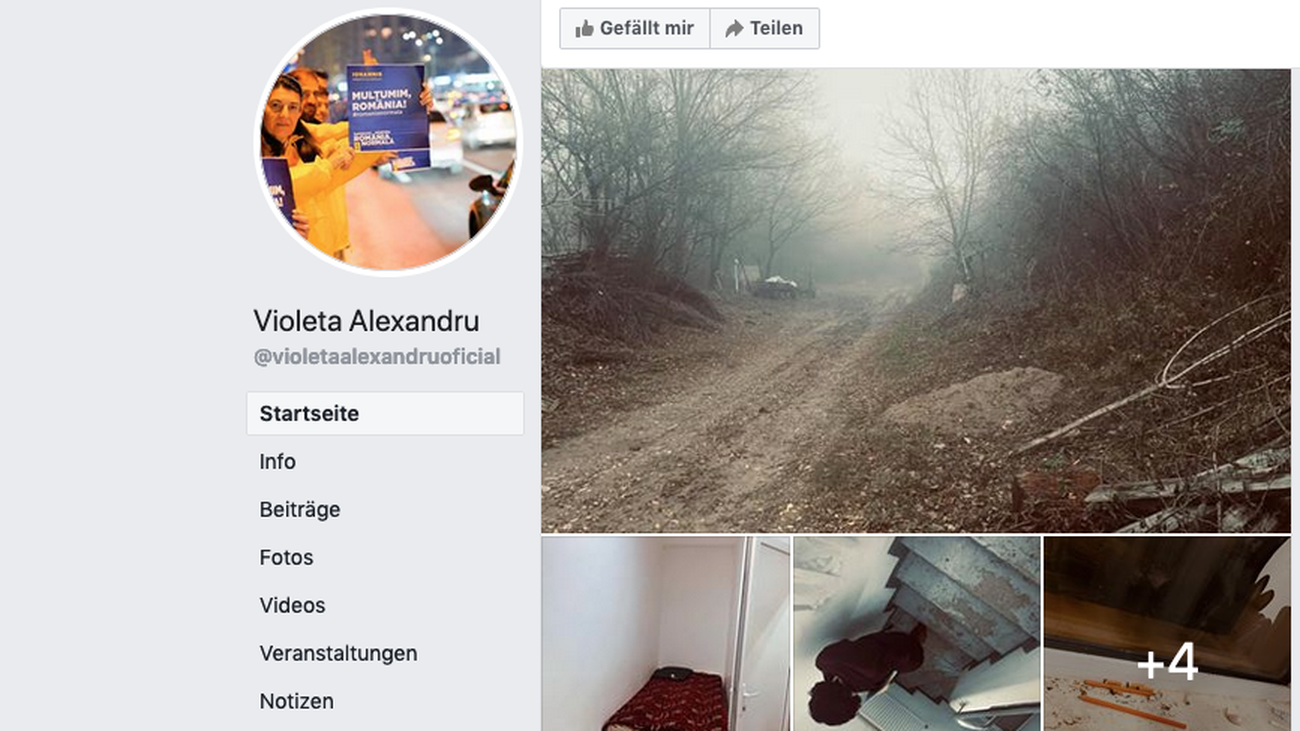Click the Teilen button

pyautogui.click(x=764, y=28)
